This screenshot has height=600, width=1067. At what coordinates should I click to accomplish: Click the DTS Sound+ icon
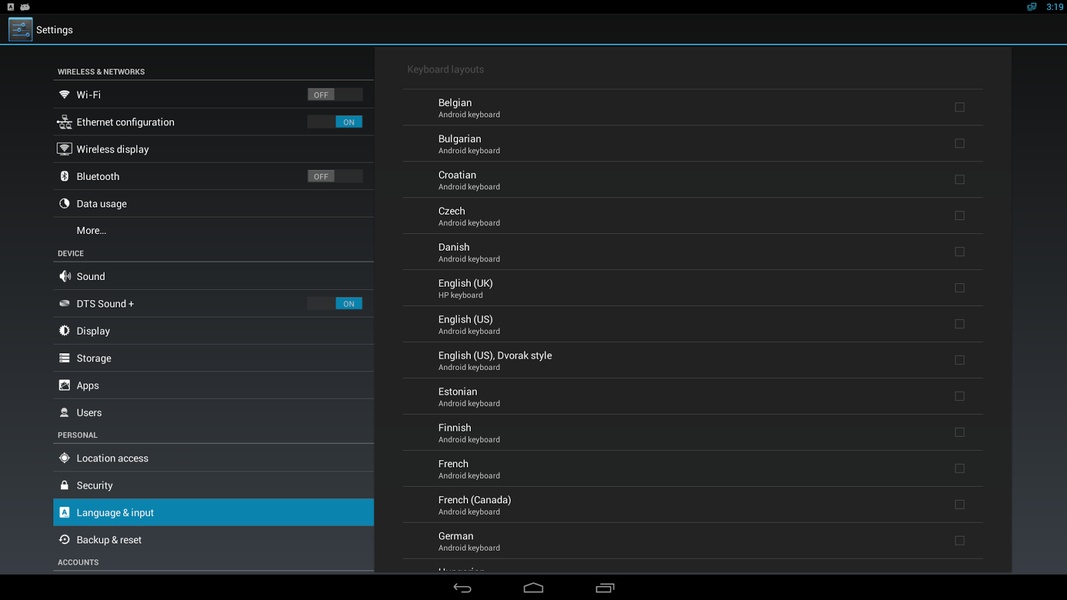point(64,303)
